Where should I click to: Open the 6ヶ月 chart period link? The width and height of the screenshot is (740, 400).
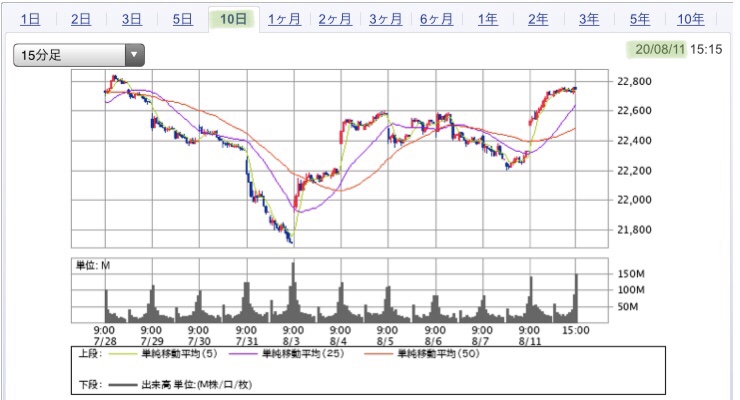437,19
